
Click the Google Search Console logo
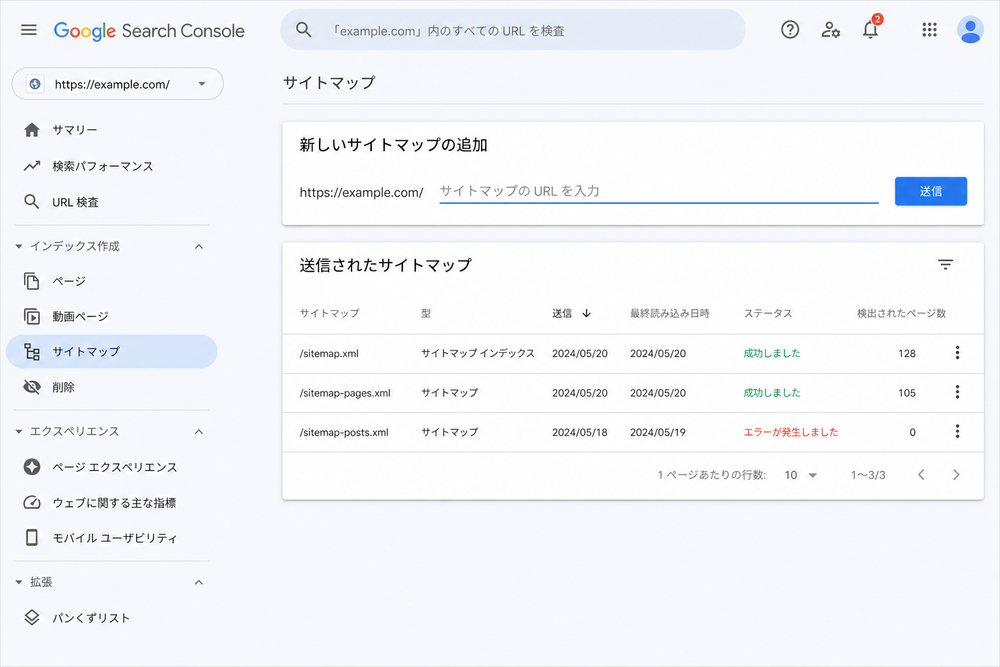pos(149,31)
